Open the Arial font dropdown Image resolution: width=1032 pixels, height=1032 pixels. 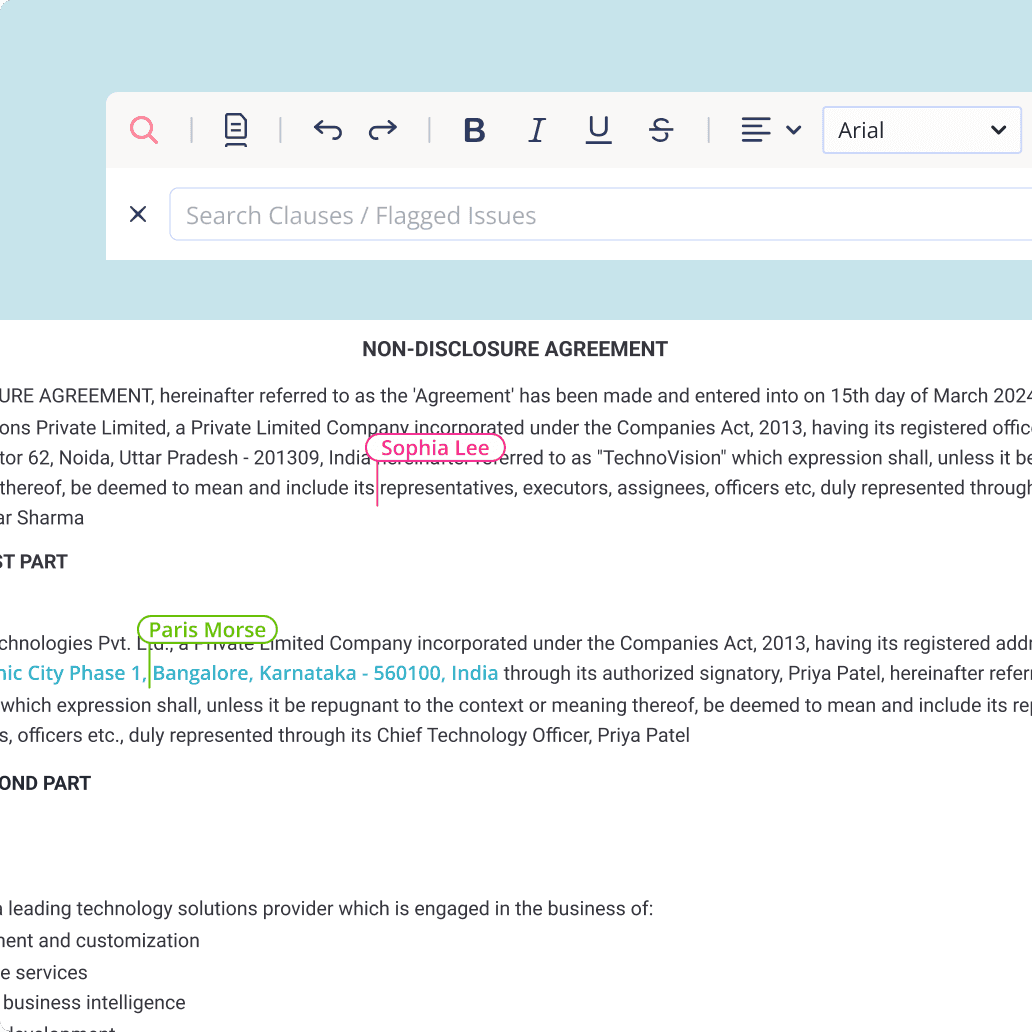[x=921, y=130]
